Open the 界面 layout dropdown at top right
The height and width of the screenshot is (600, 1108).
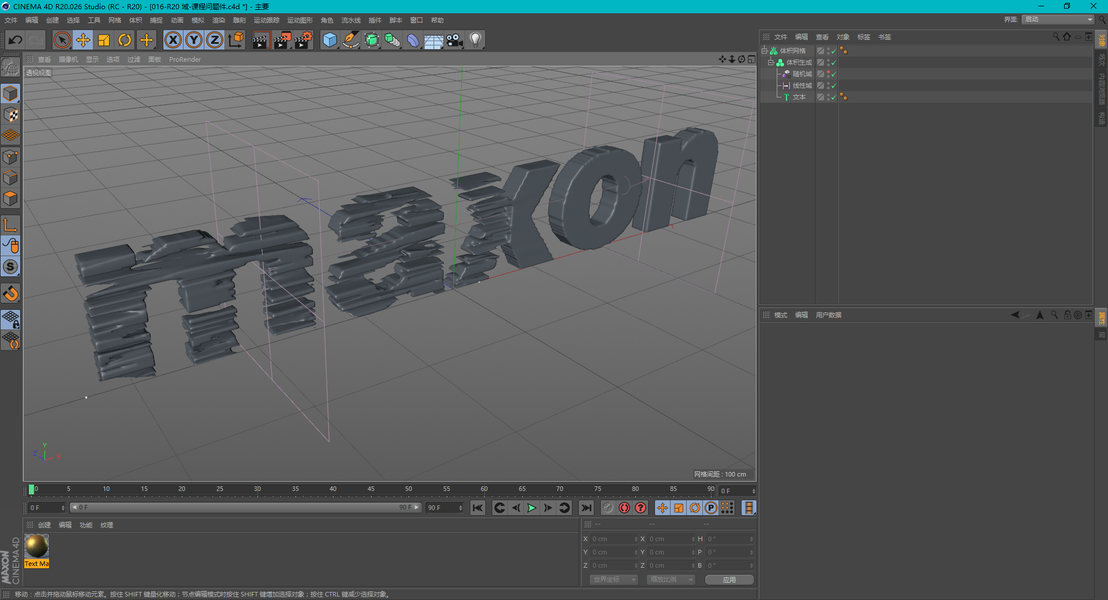(1058, 19)
